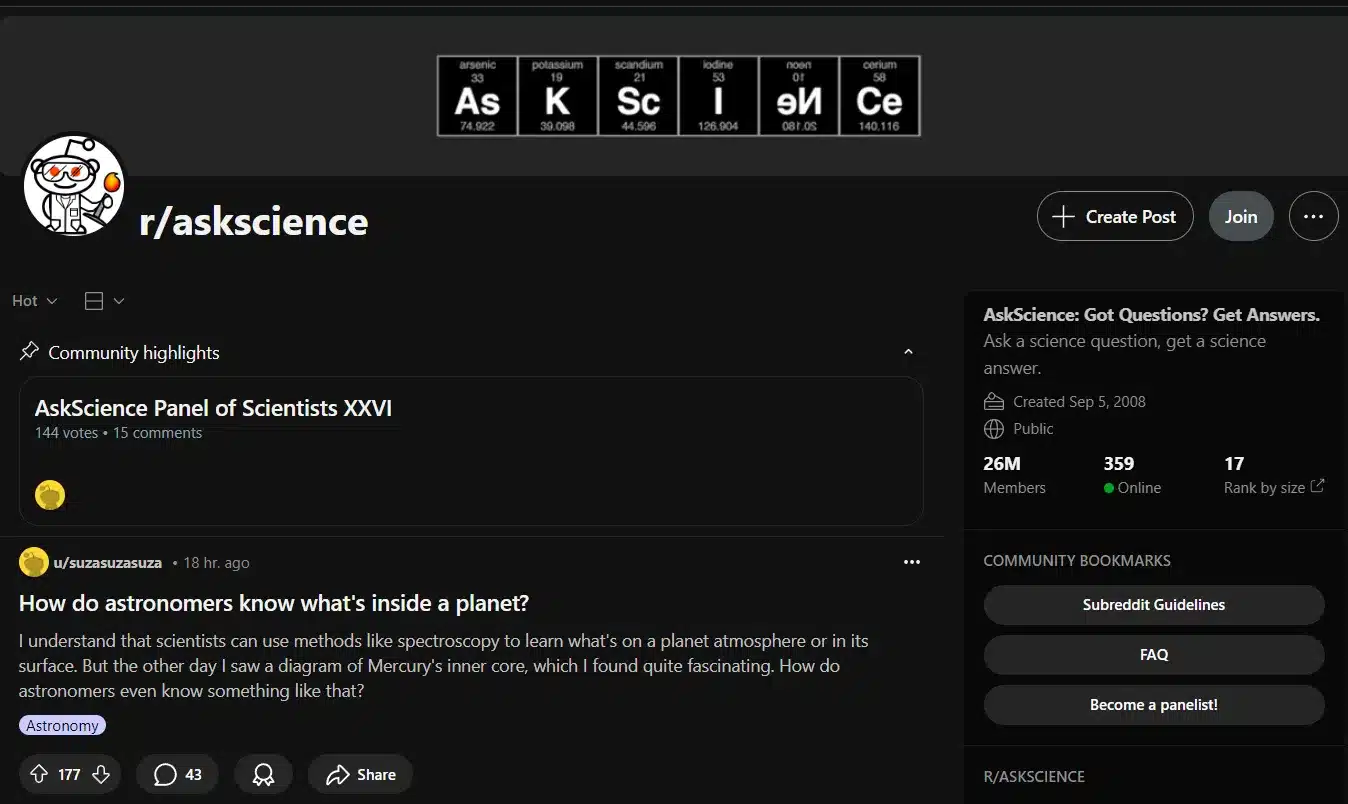This screenshot has width=1348, height=804.
Task: Click the '144 votes • 15 comments' text
Action: [x=118, y=433]
